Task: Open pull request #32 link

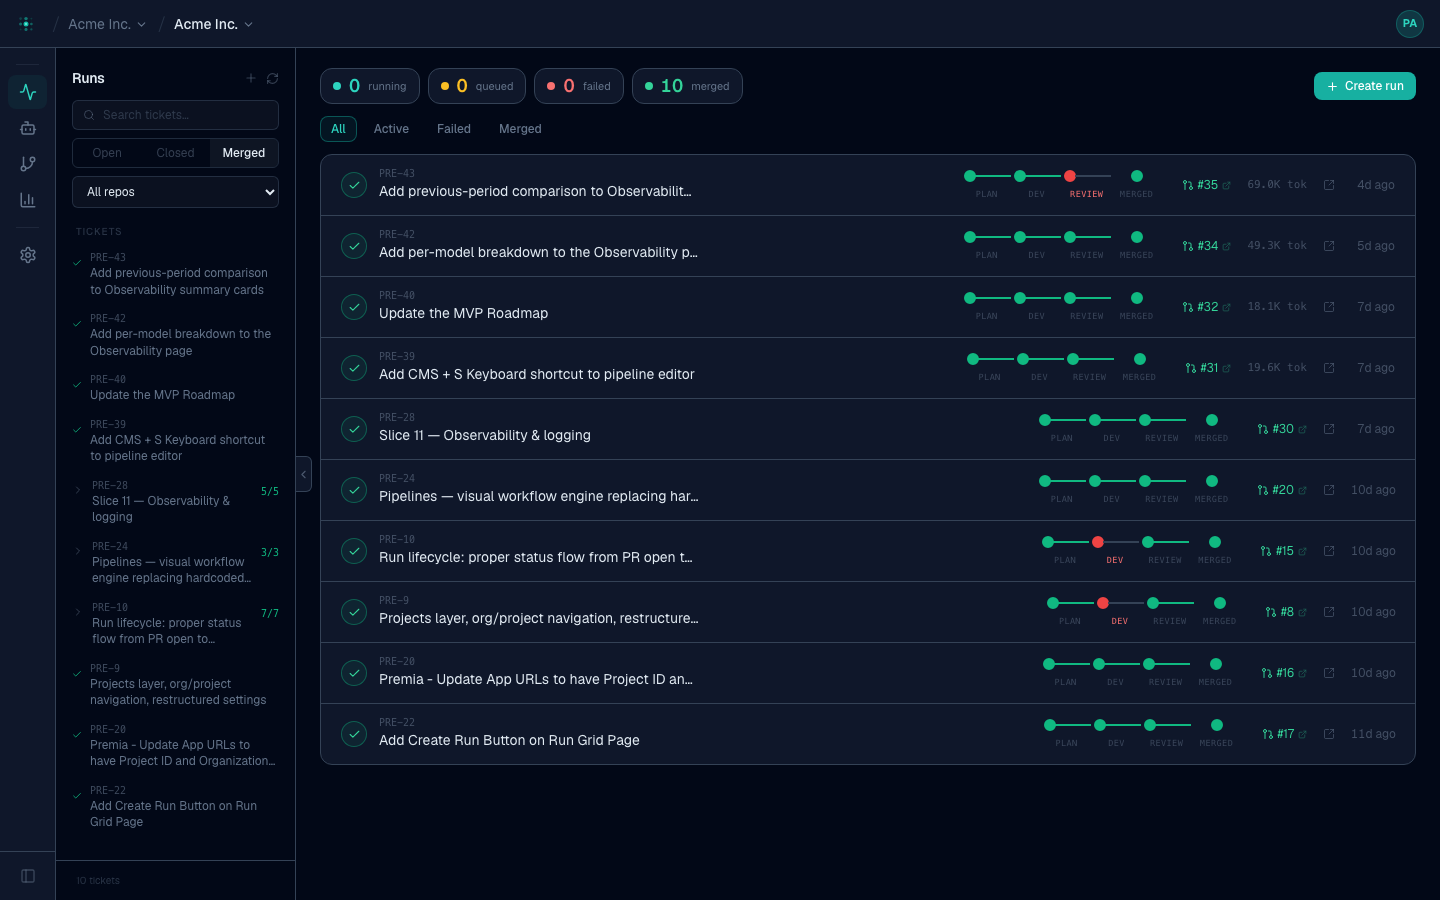Action: click(1206, 307)
